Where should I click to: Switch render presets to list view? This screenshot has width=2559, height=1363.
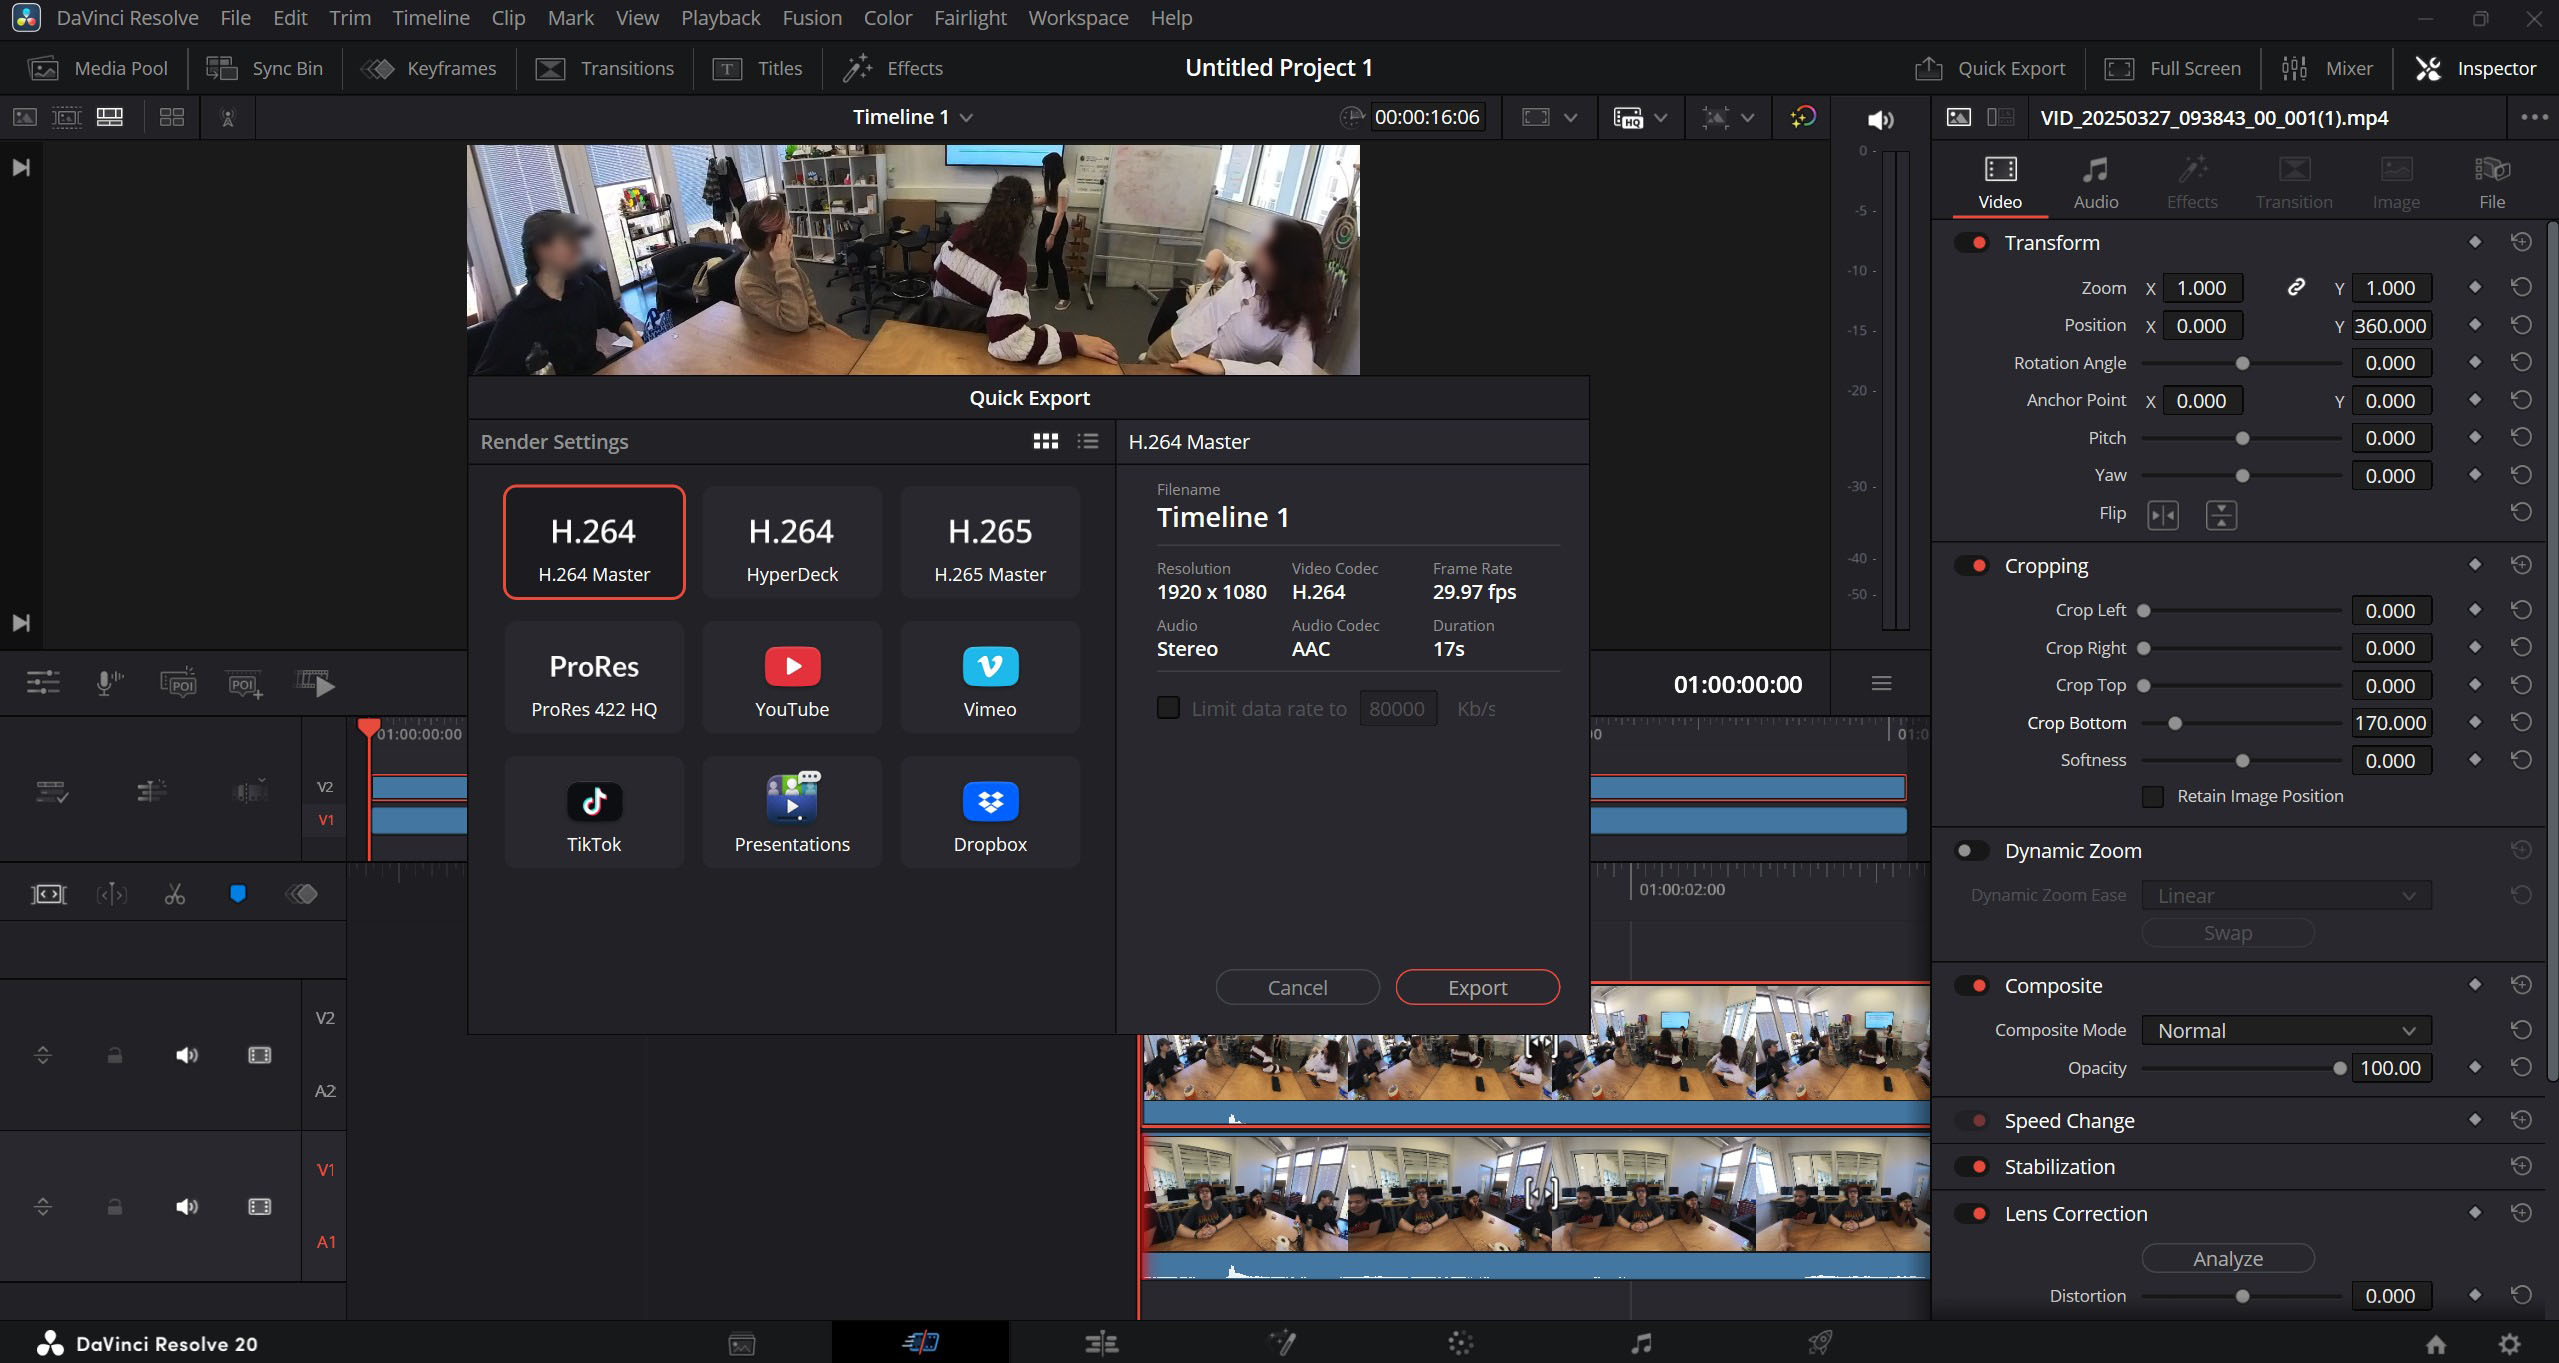[1088, 441]
